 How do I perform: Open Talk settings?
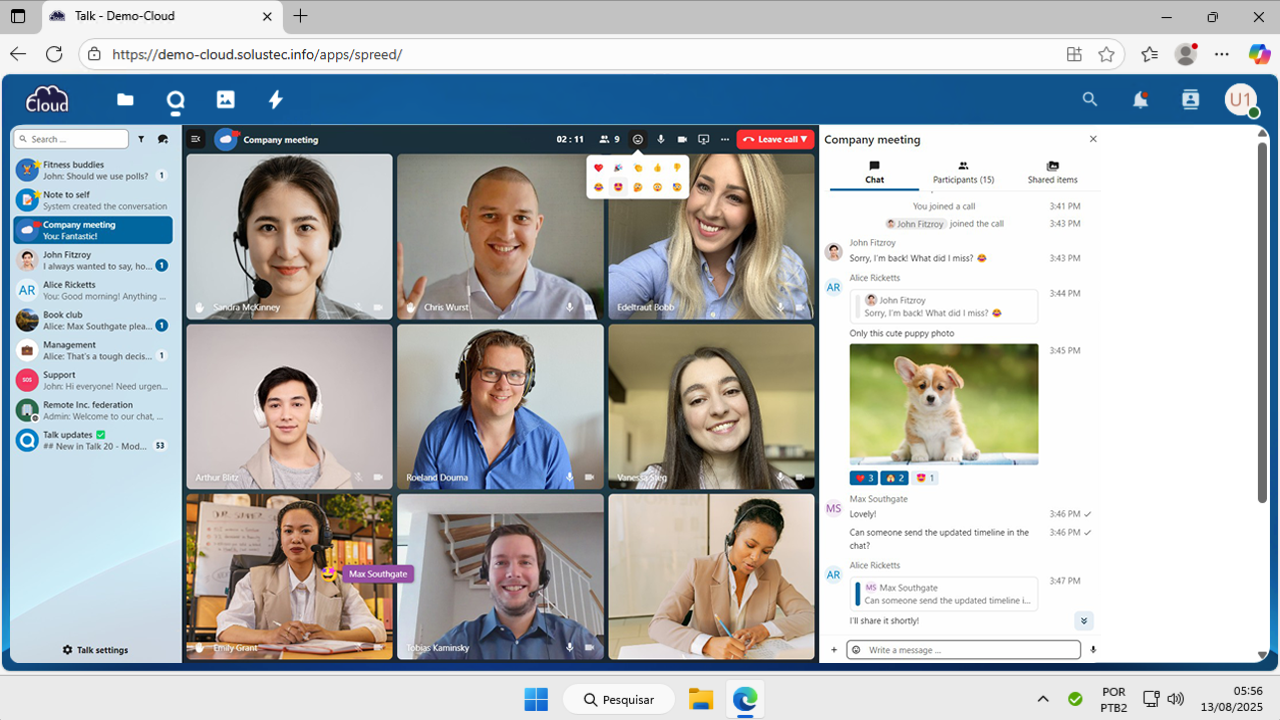[x=96, y=650]
